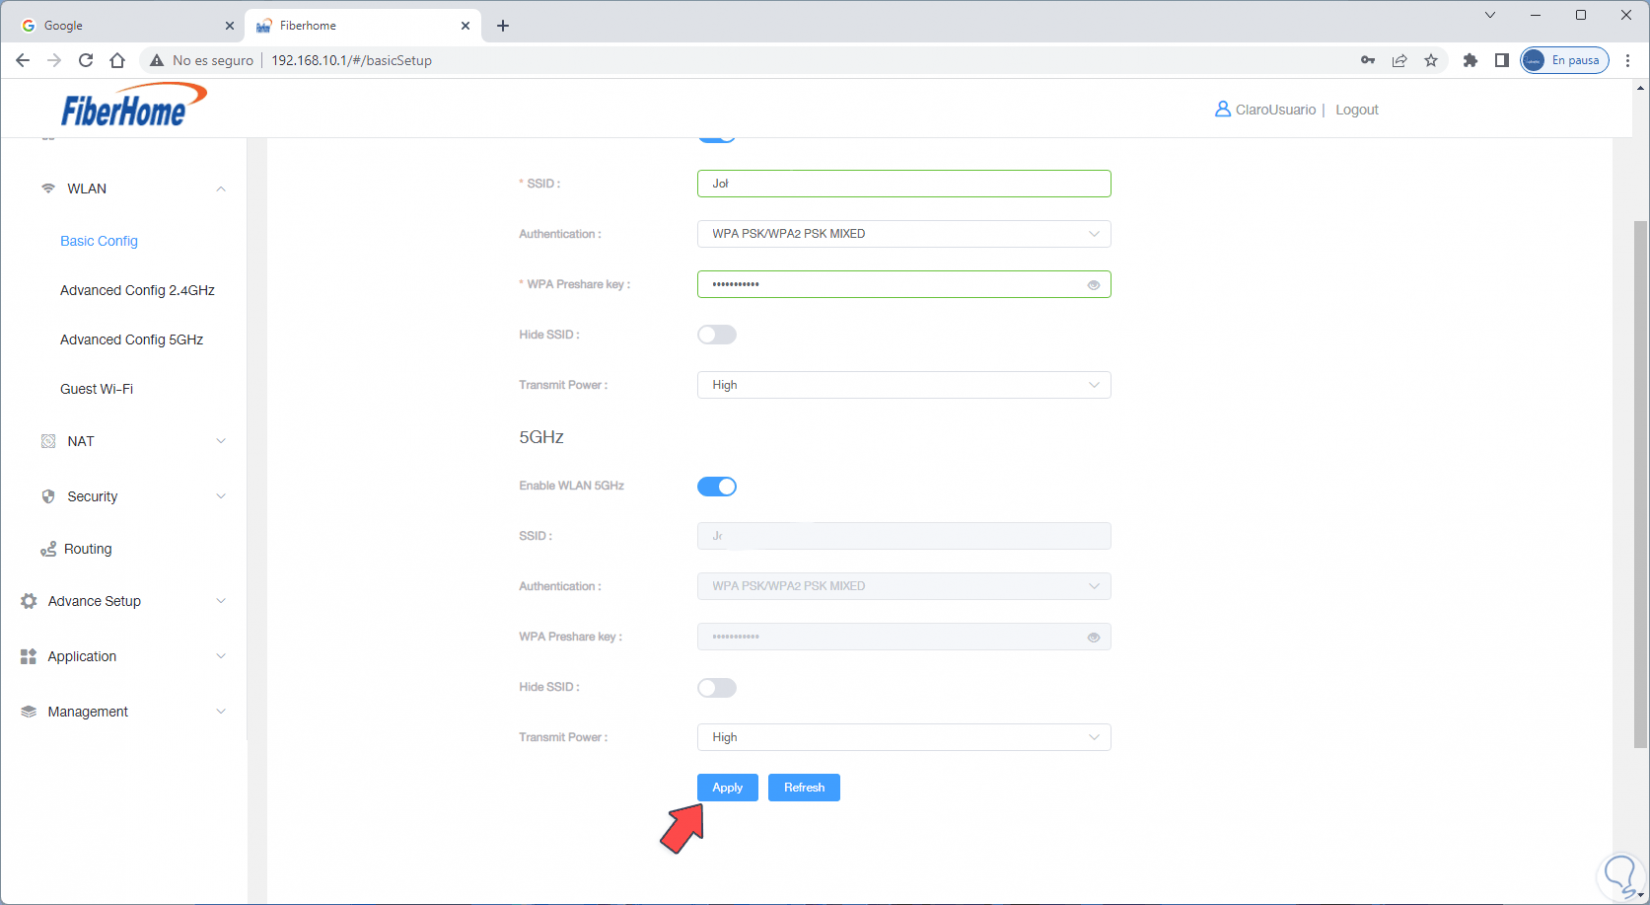Viewport: 1650px width, 905px height.
Task: Toggle the 2.4GHz Hide SSID switch
Action: pos(716,335)
